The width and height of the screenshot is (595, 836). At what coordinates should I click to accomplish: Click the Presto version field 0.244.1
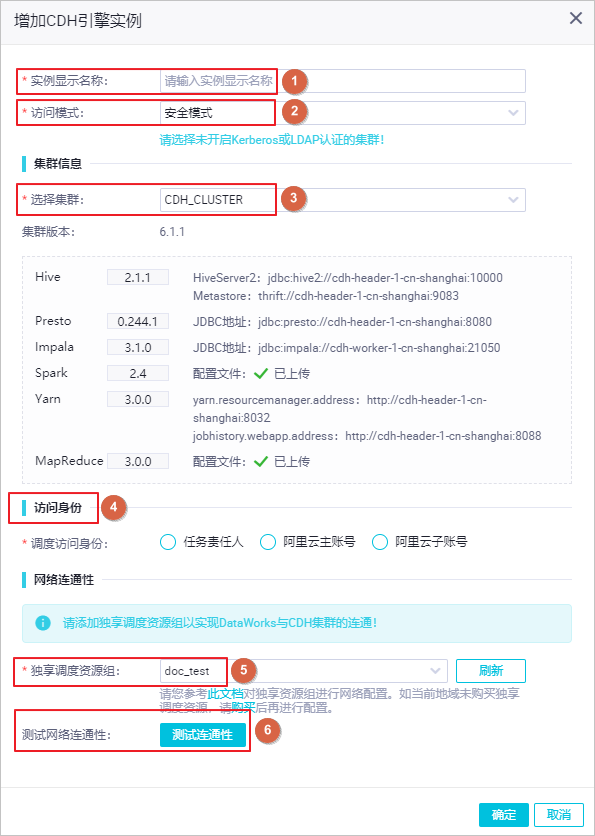point(138,321)
